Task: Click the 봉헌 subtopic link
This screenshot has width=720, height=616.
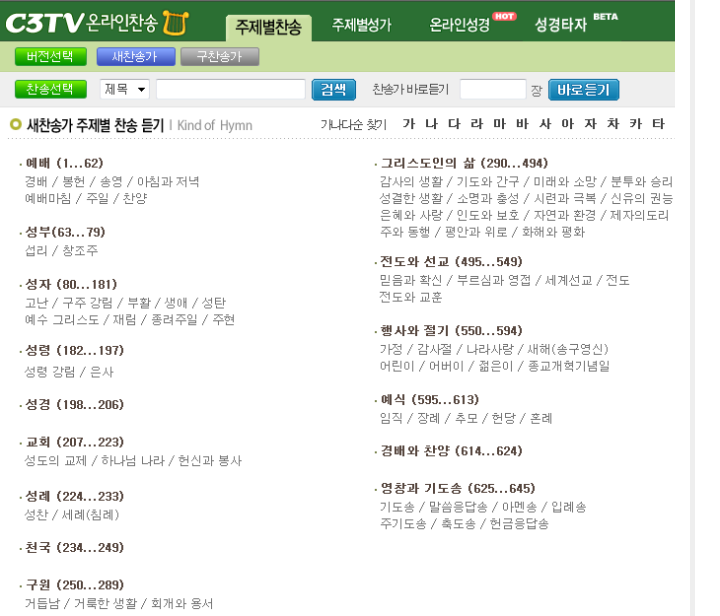Action: [x=74, y=182]
